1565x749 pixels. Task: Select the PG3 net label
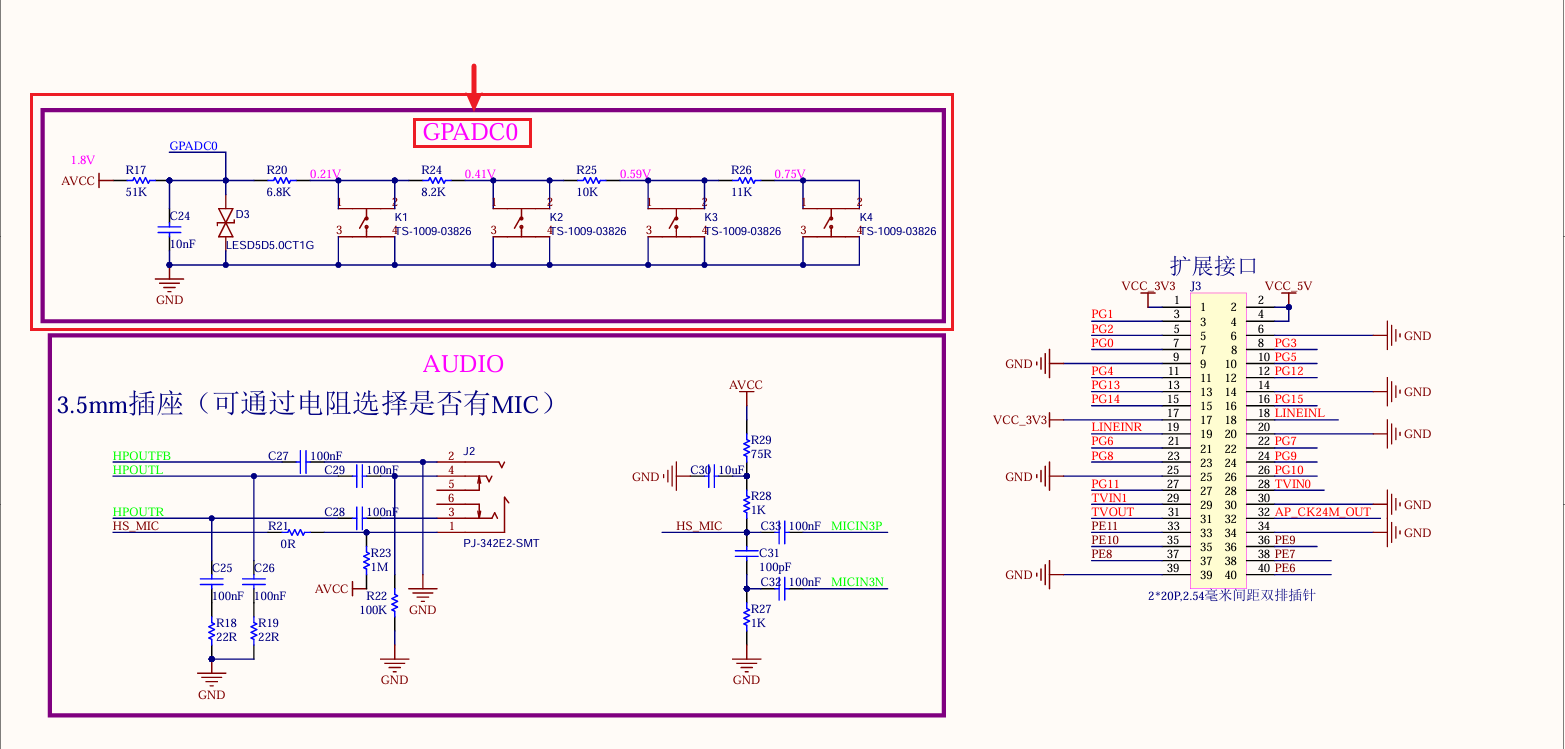1285,343
